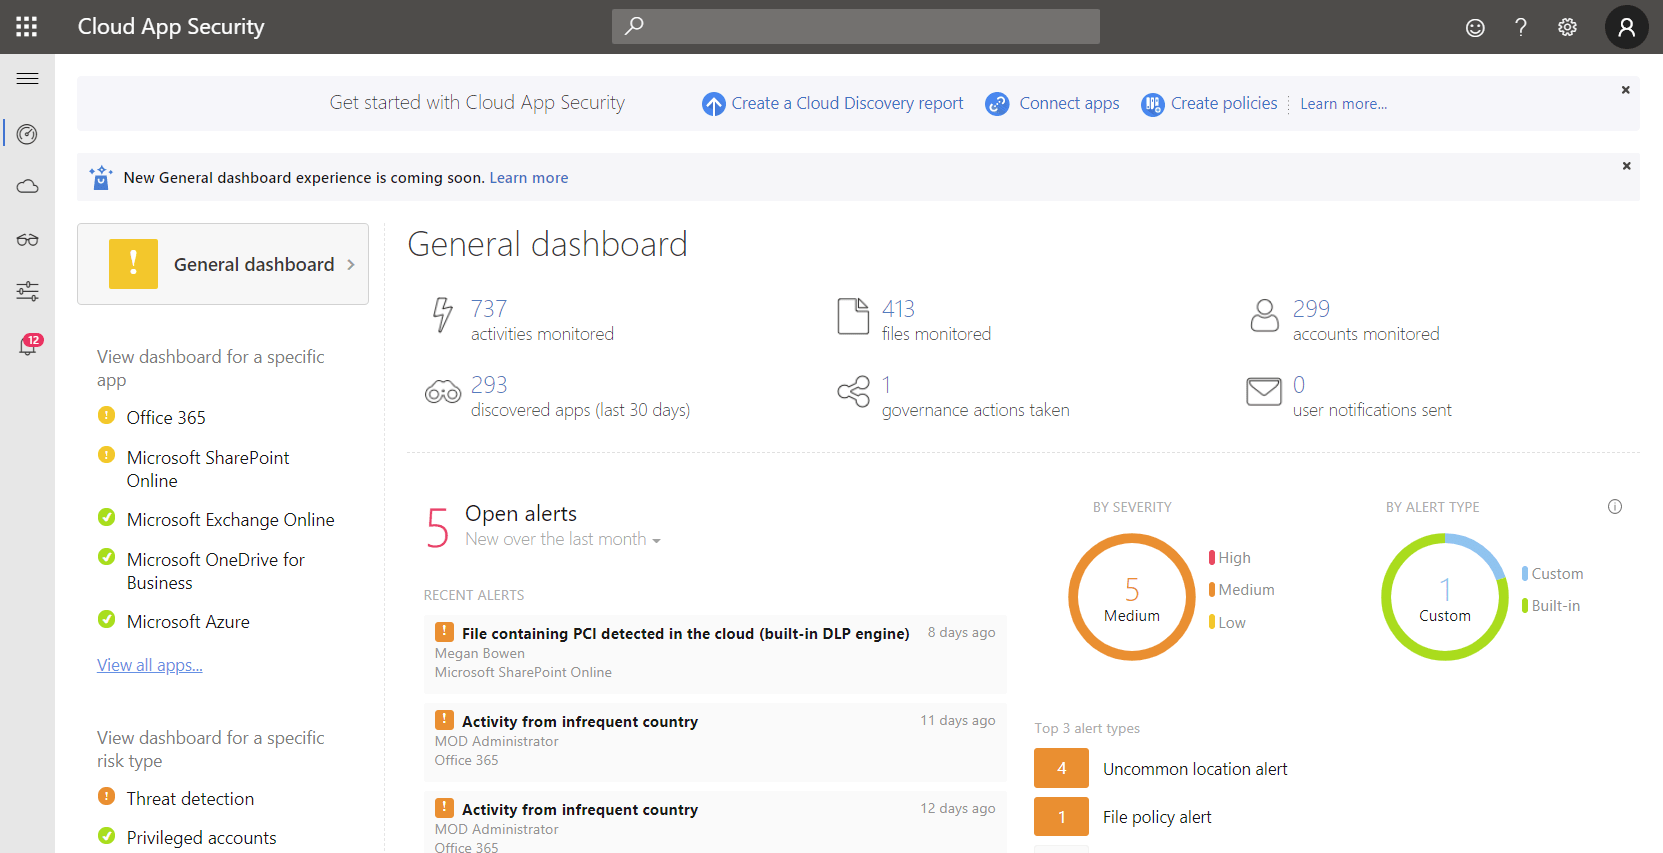This screenshot has width=1663, height=853.
Task: Click the info icon near By Alert Type
Action: [1615, 507]
